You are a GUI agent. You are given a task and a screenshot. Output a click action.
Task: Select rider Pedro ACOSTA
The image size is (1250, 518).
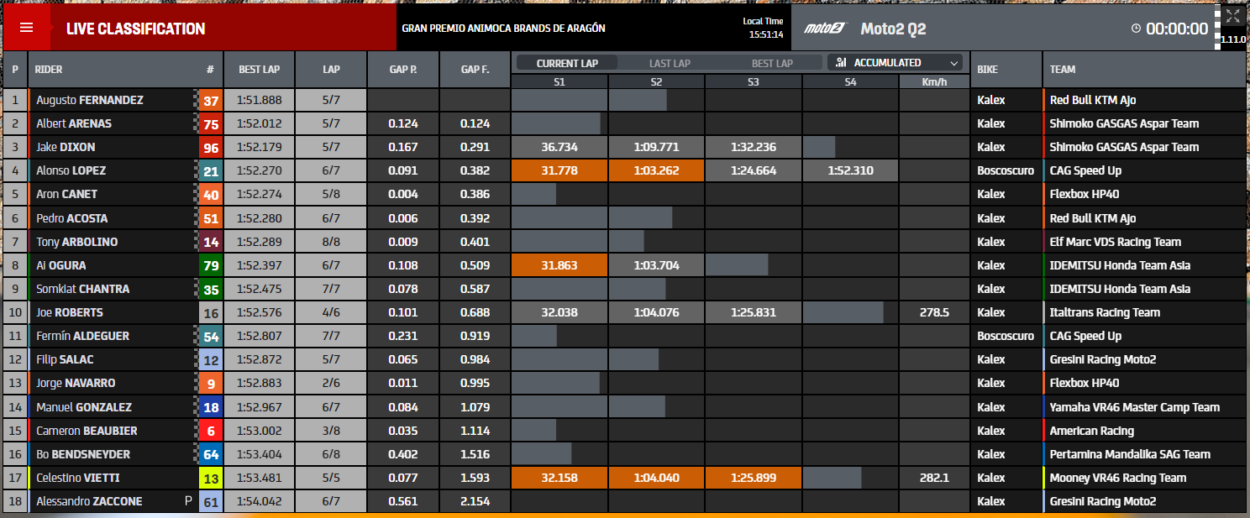pyautogui.click(x=72, y=218)
